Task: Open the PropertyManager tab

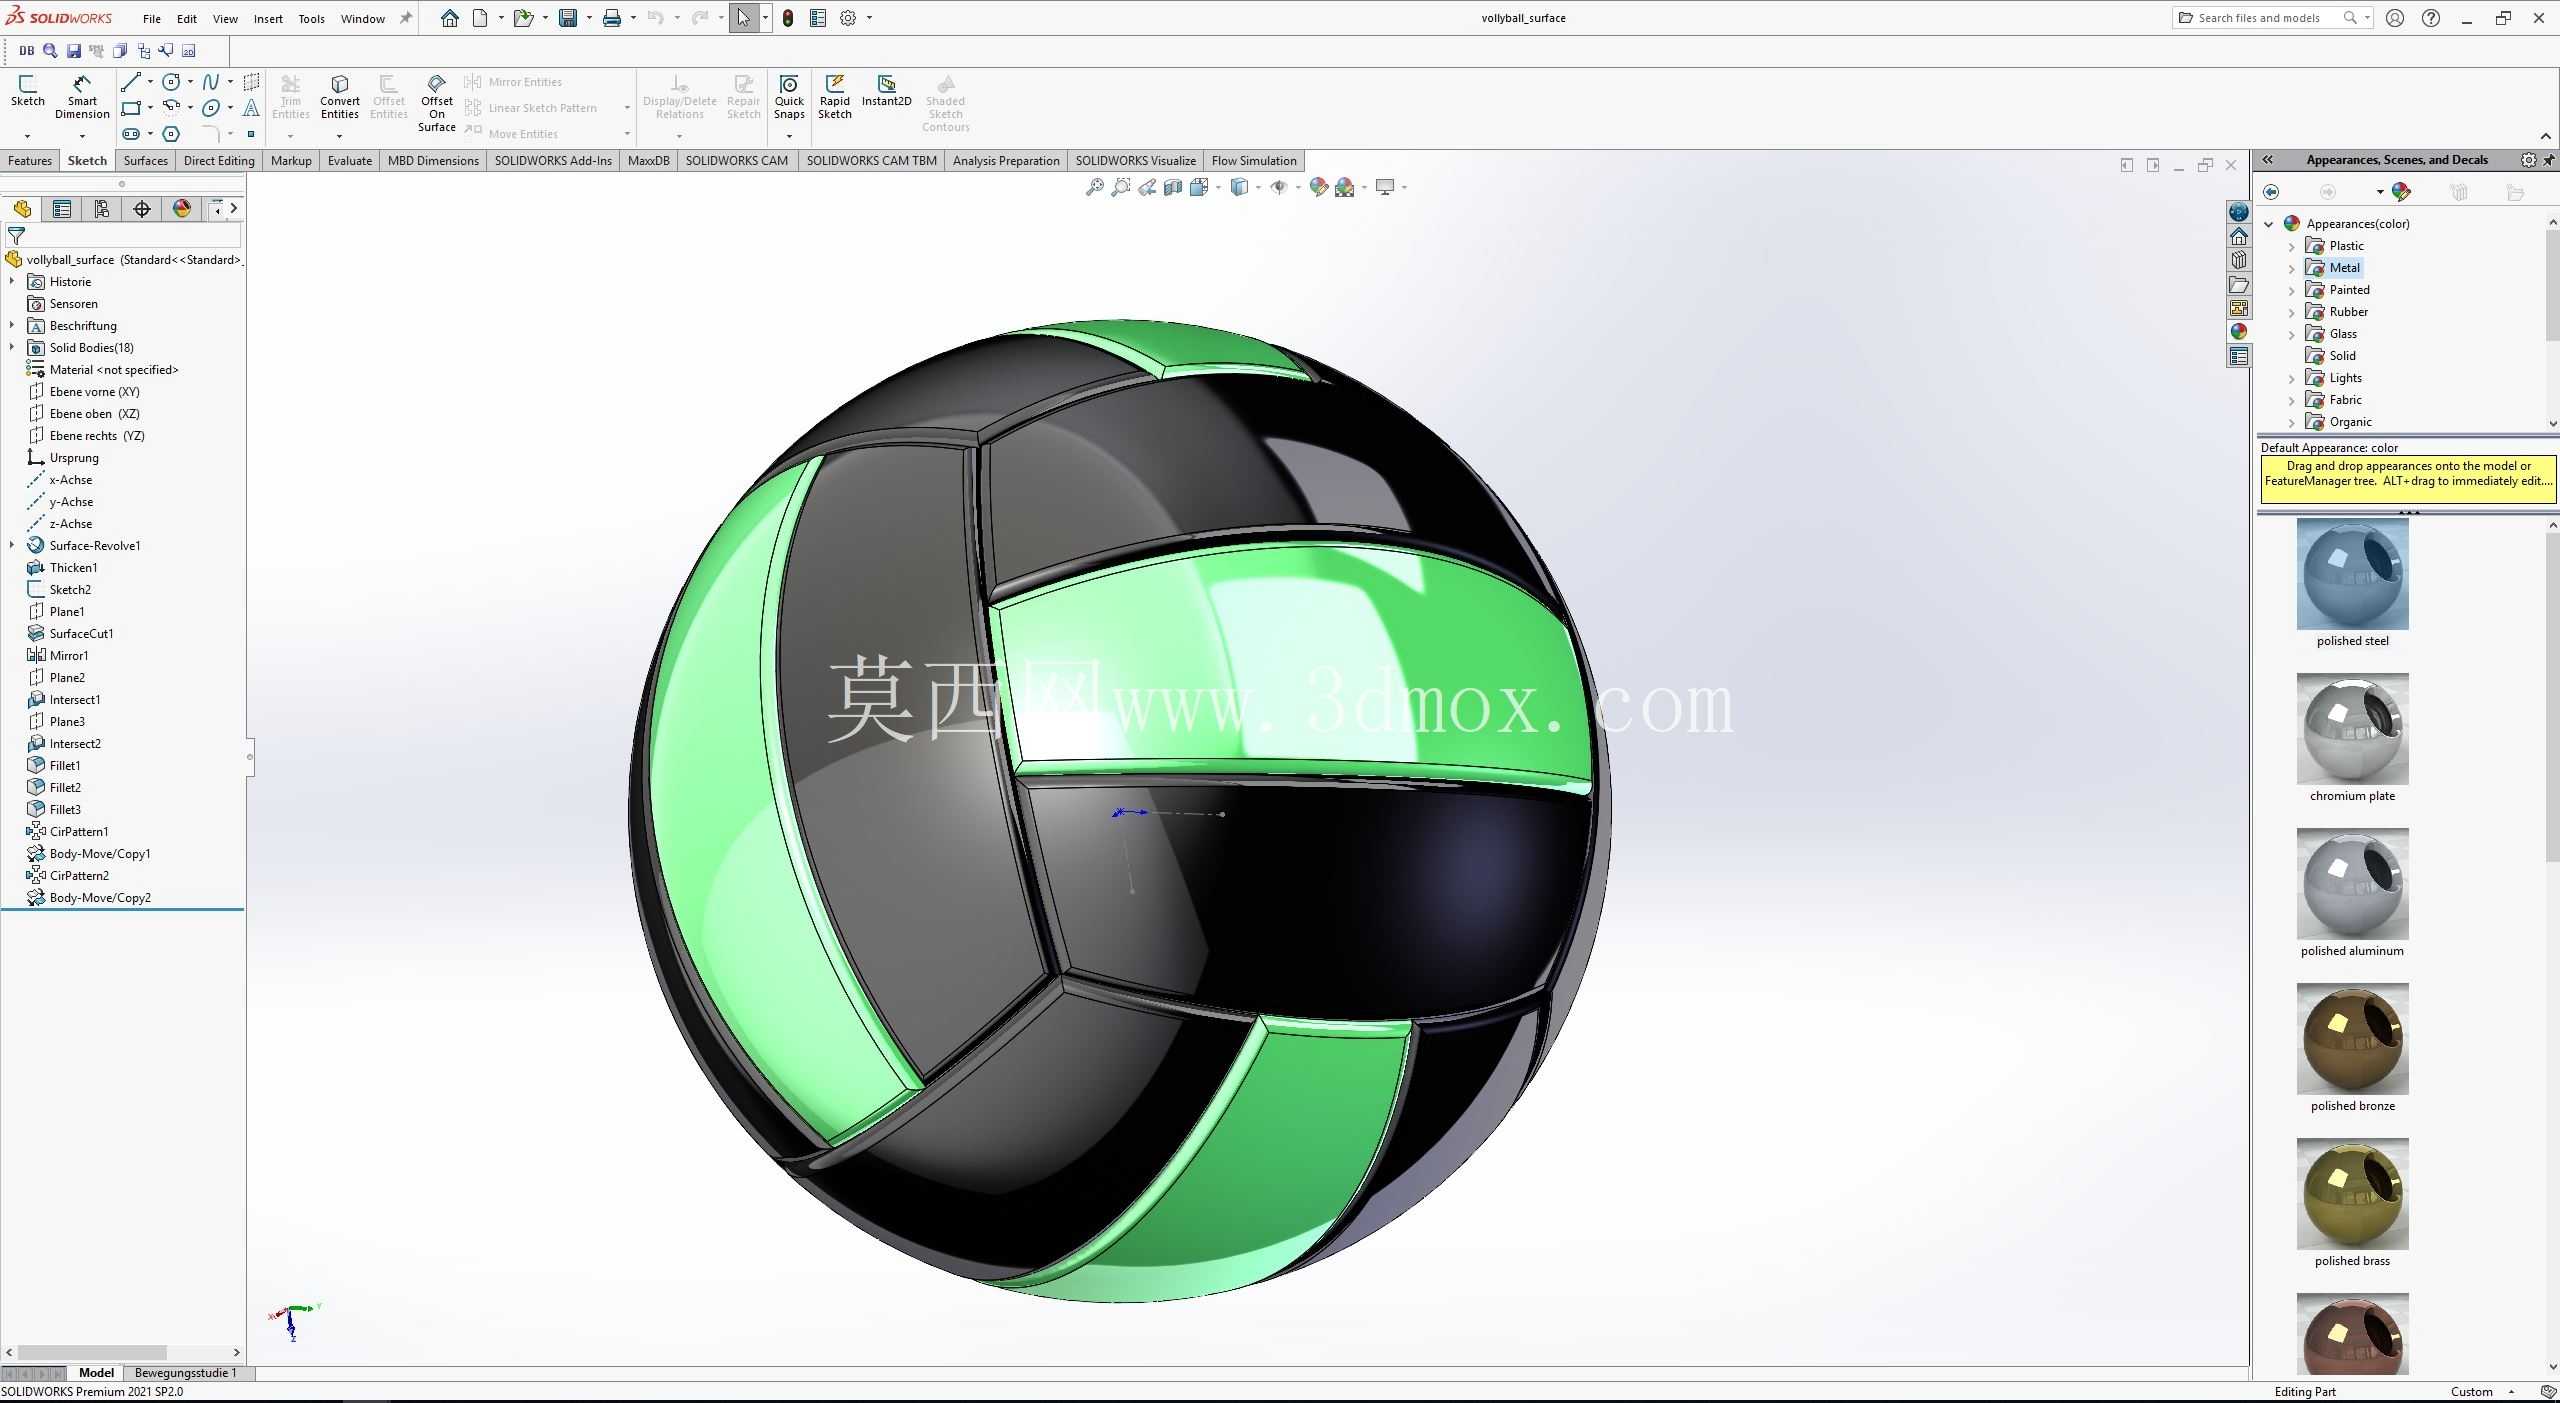Action: tap(62, 208)
